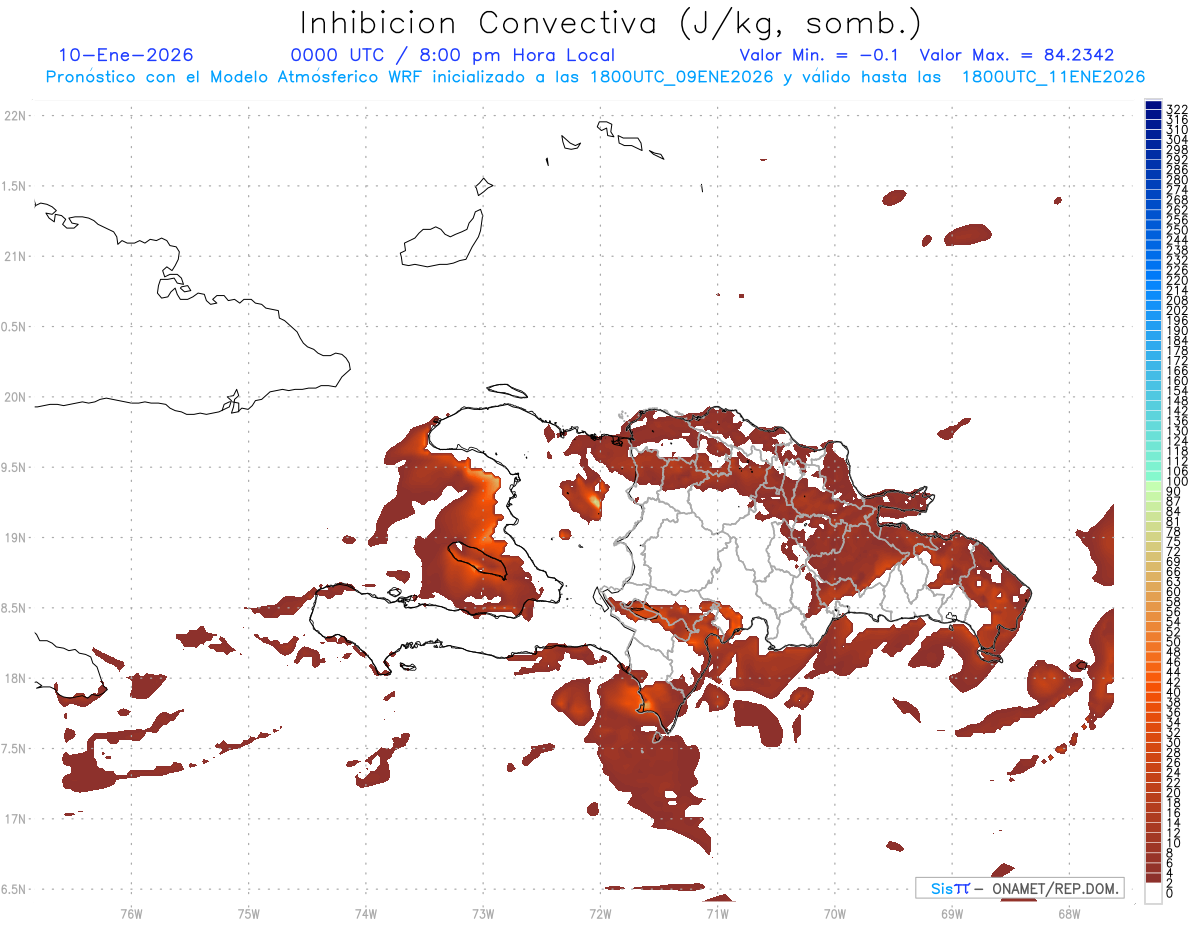Click the "1800UTC_11ENE2026" valid-until timestamp
This screenshot has width=1200, height=927.
click(1053, 77)
